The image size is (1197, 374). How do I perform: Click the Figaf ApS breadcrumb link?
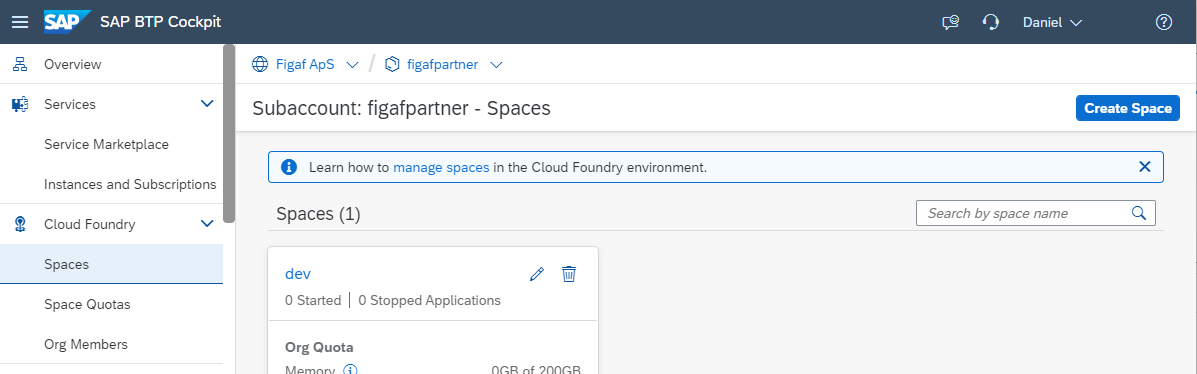(x=305, y=65)
